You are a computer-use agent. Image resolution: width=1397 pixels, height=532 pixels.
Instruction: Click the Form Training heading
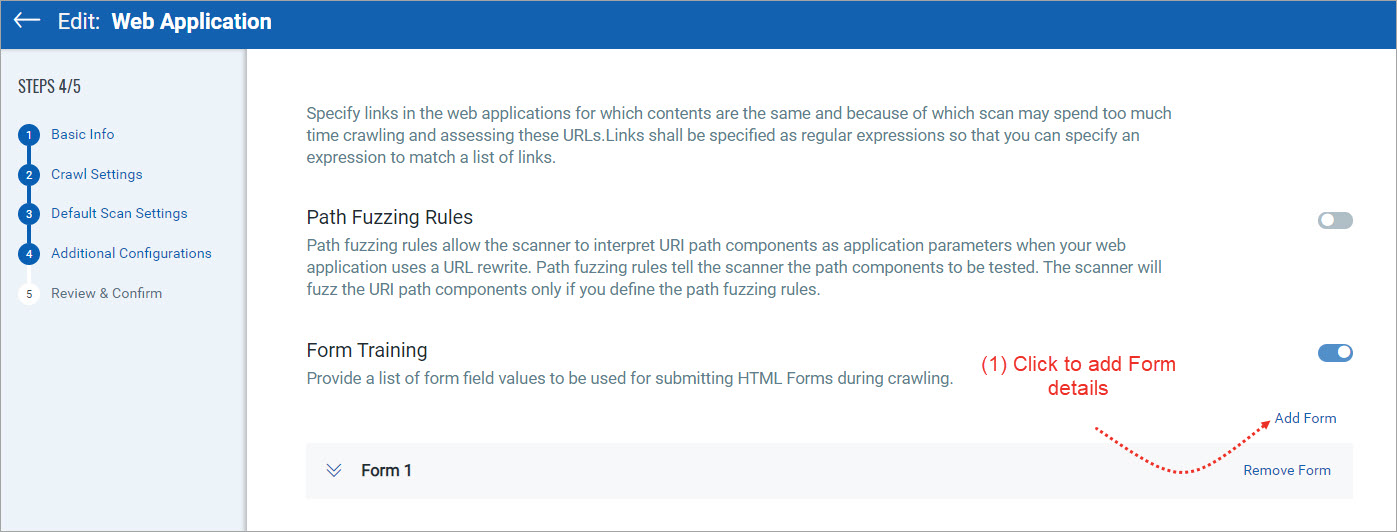(x=367, y=350)
